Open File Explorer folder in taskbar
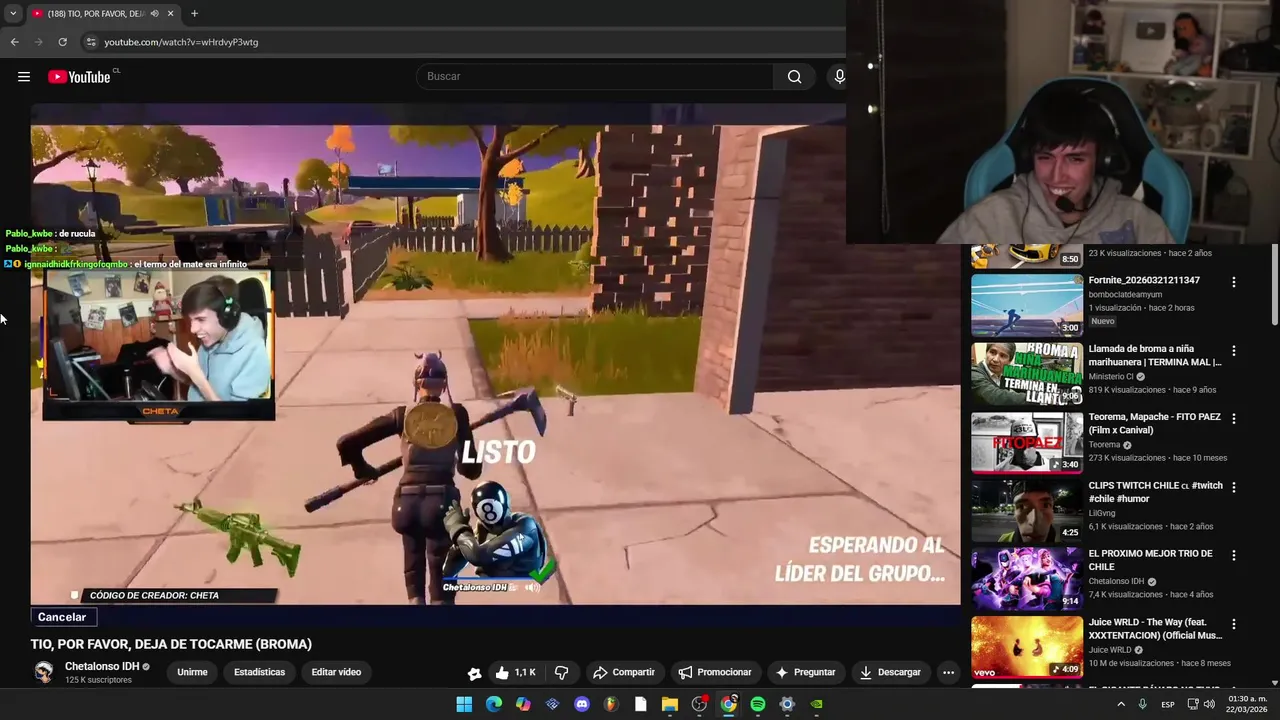This screenshot has height=720, width=1280. click(x=670, y=704)
